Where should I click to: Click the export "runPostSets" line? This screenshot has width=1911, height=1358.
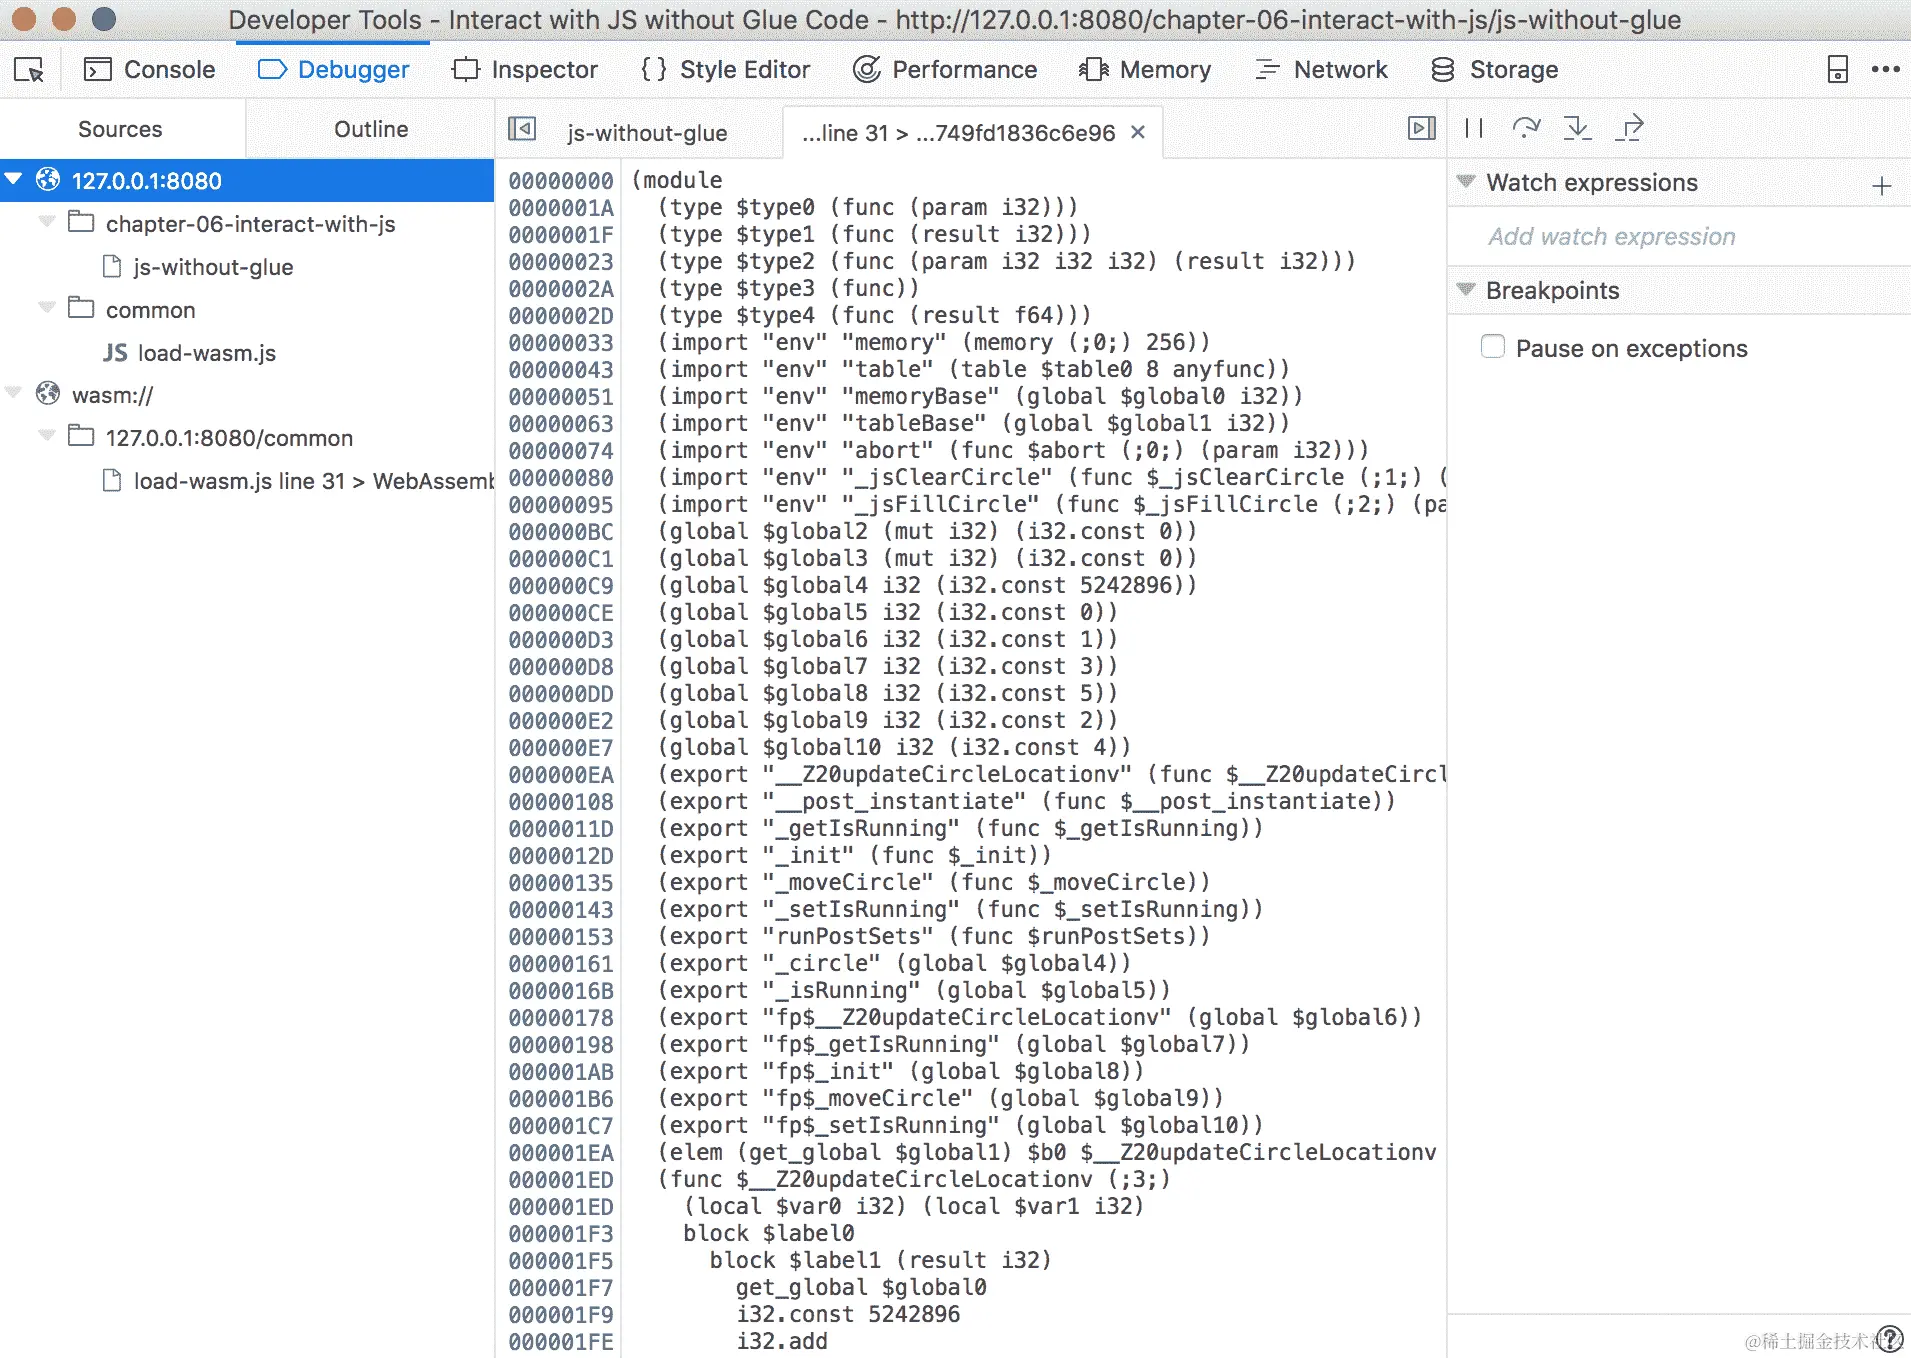pos(934,937)
